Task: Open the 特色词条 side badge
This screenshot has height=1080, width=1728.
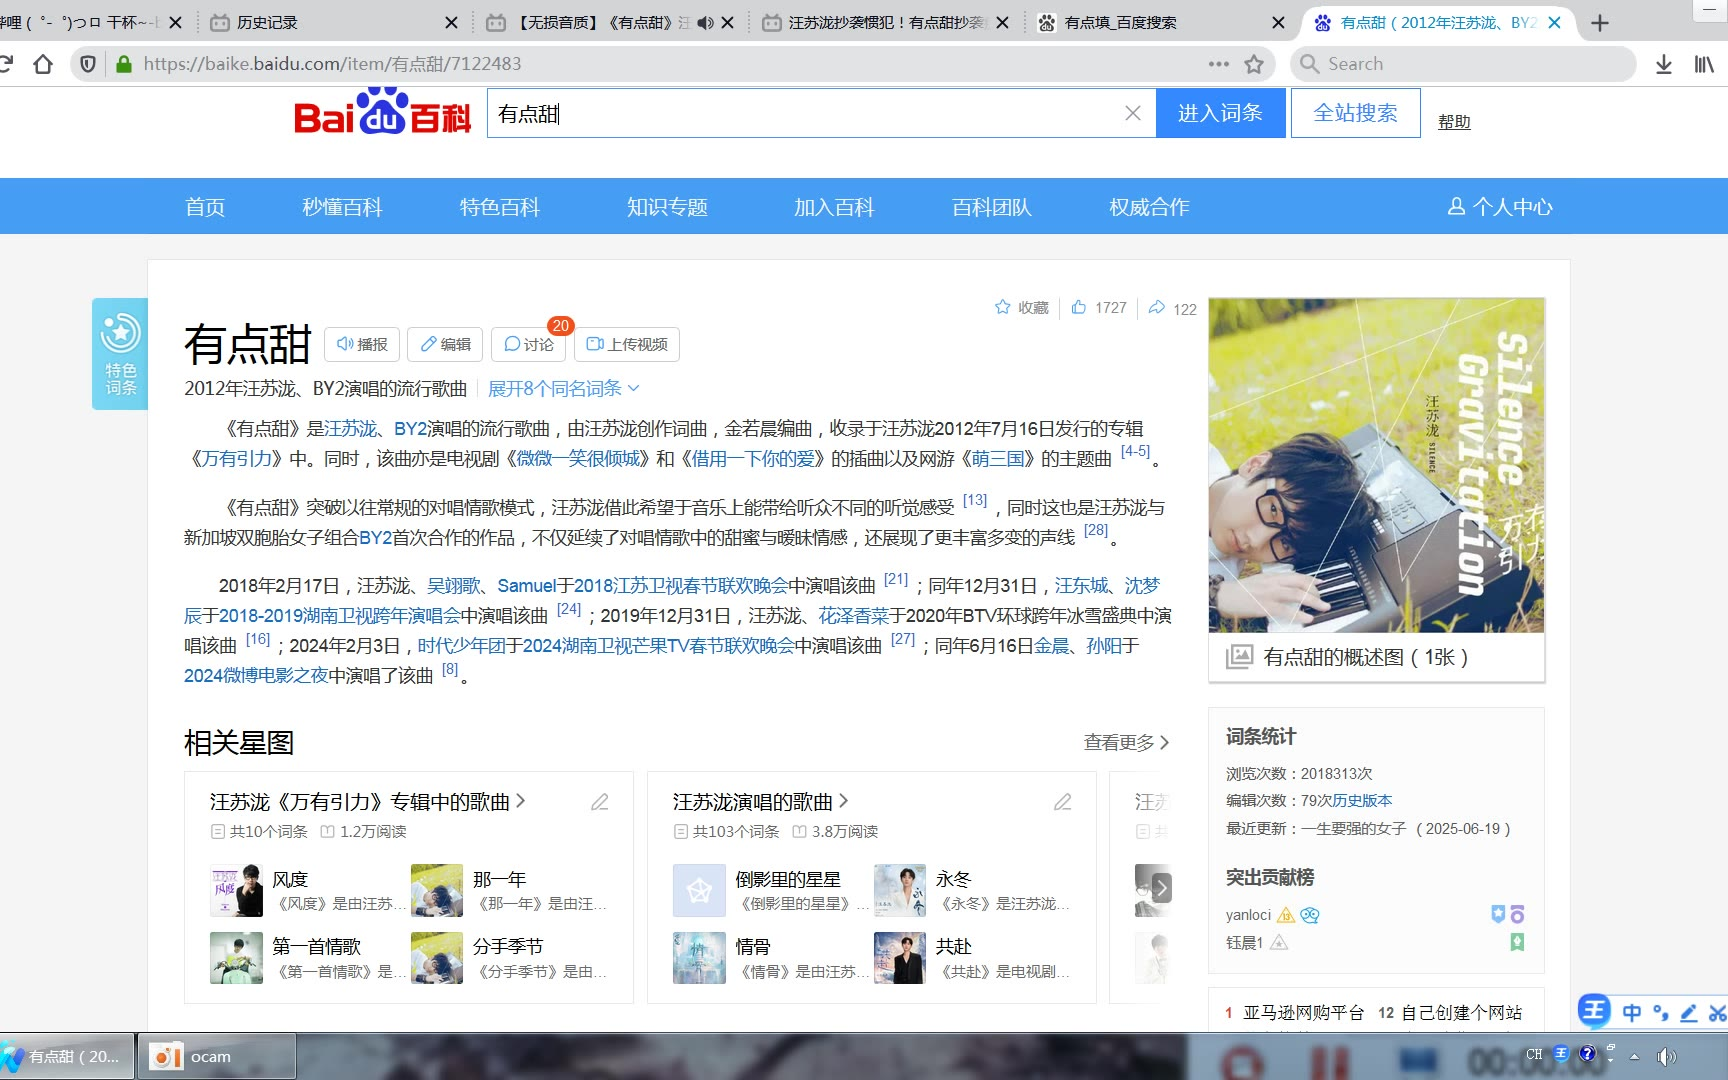Action: click(x=120, y=354)
